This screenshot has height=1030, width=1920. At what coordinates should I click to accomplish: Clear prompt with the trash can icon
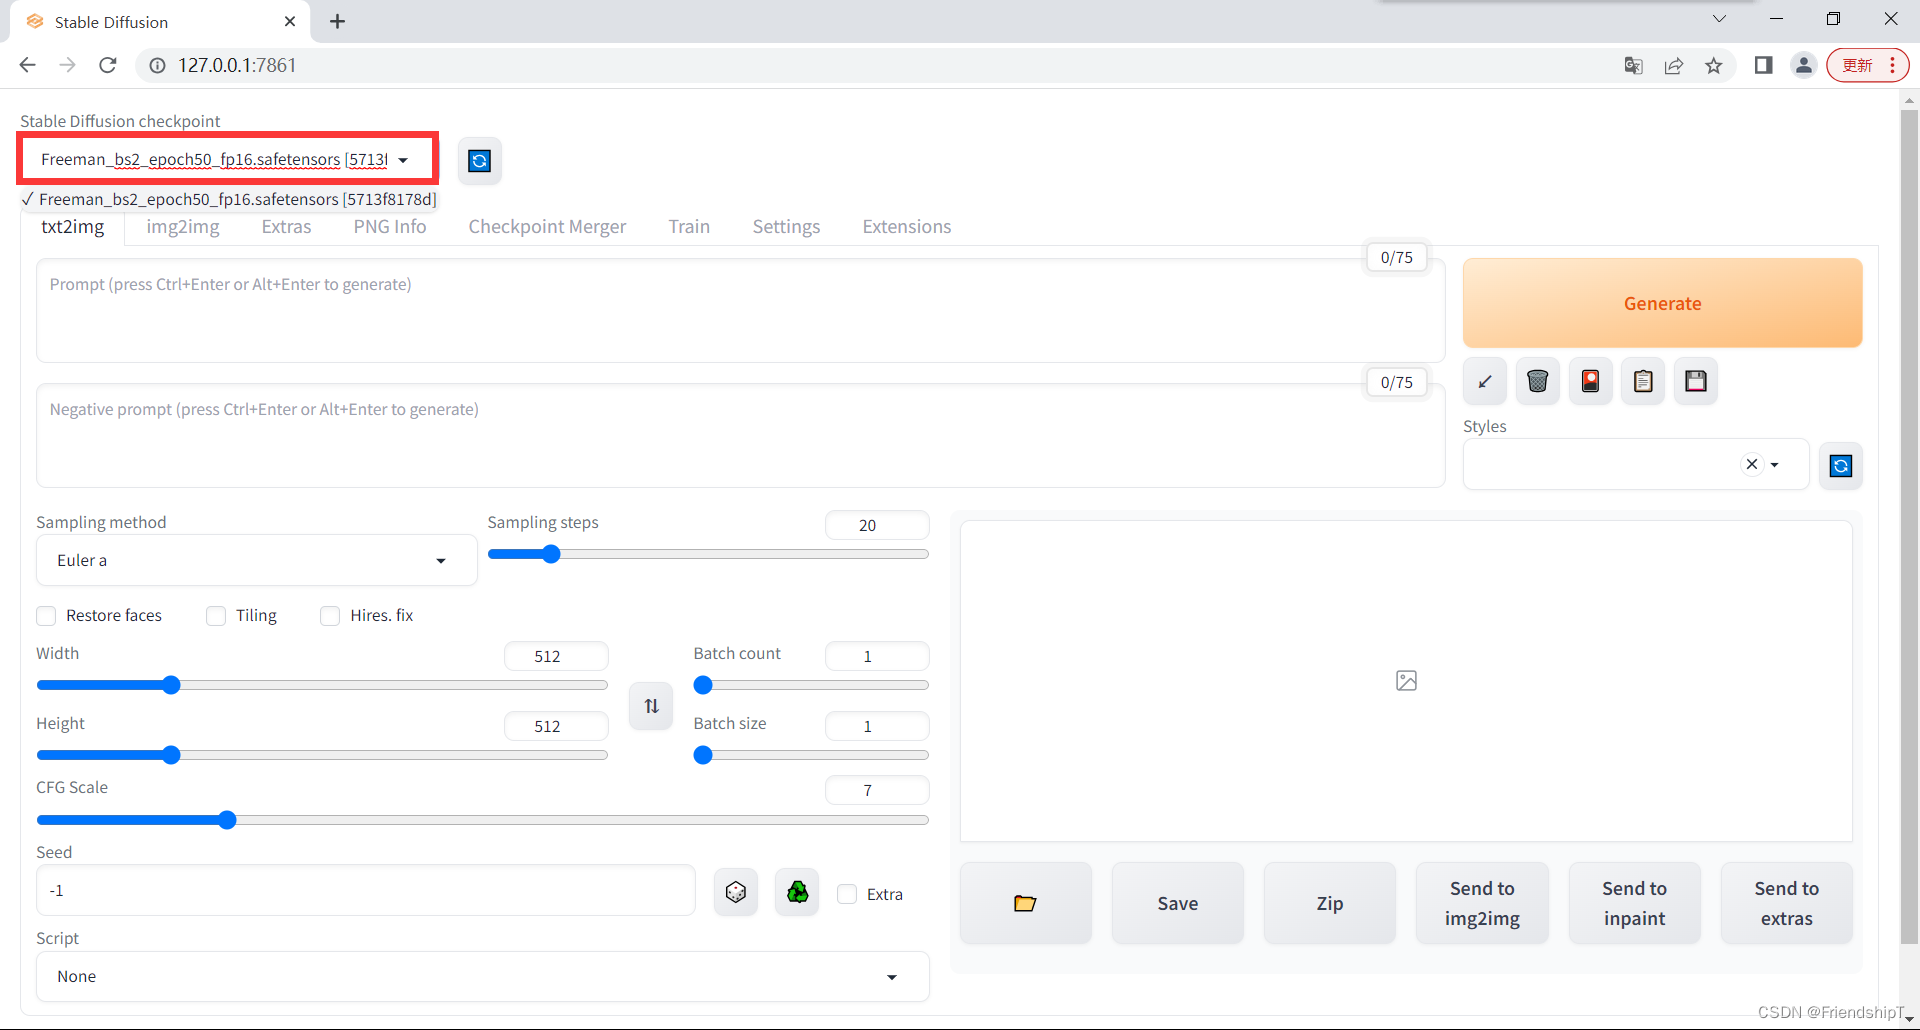coord(1538,381)
